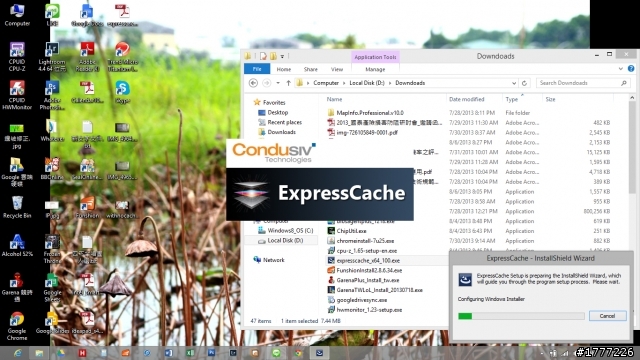Click the Search Downloads field
The width and height of the screenshot is (640, 360).
pyautogui.click(x=582, y=83)
